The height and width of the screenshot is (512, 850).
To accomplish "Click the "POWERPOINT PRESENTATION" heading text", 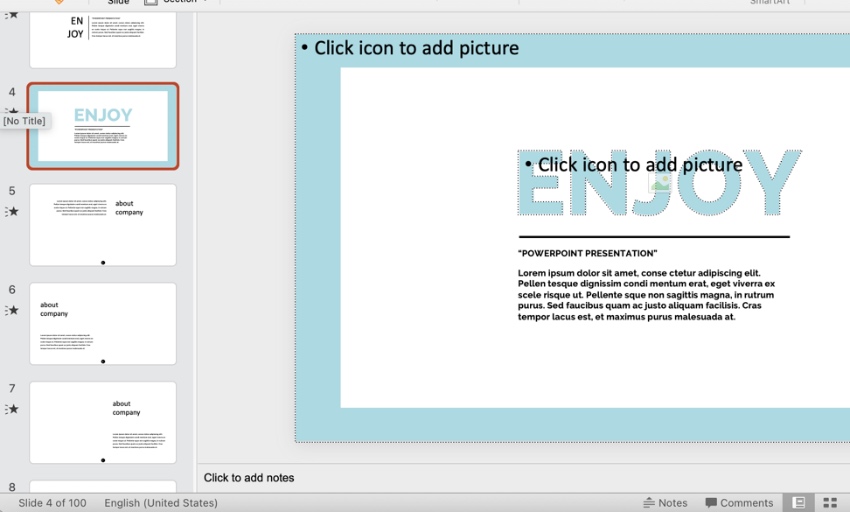I will [587, 253].
